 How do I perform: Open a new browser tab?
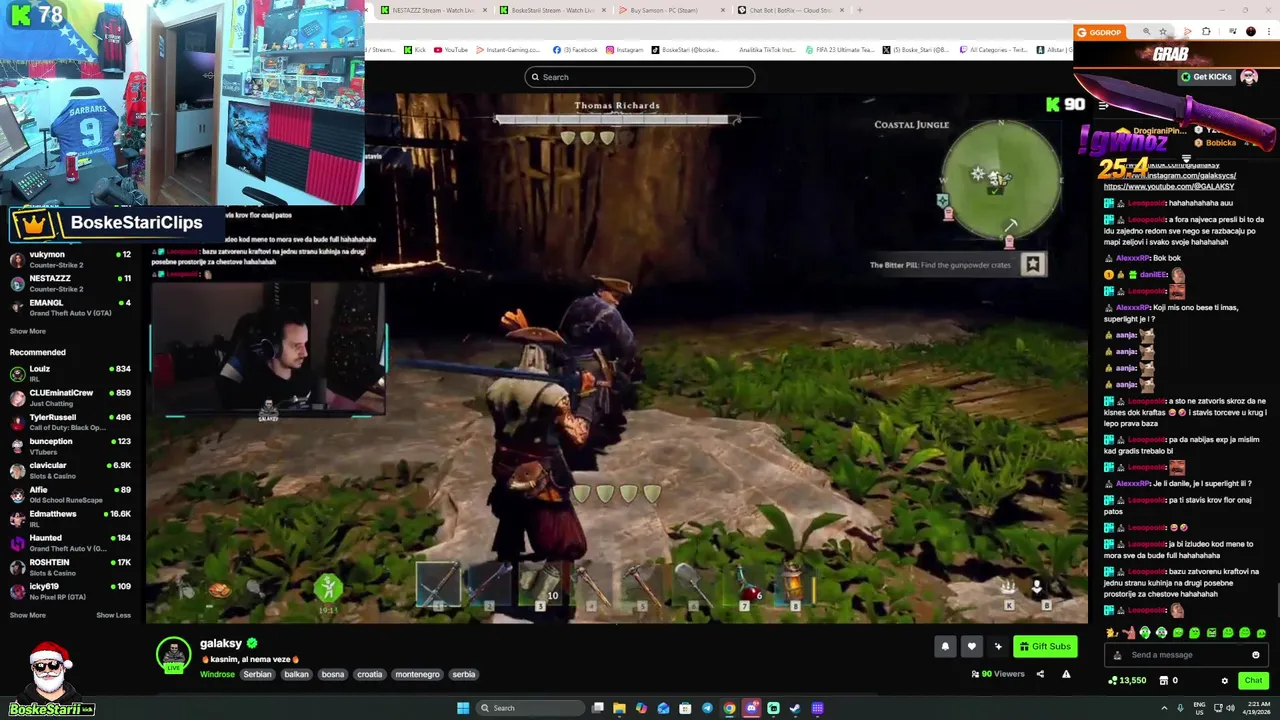click(x=859, y=10)
